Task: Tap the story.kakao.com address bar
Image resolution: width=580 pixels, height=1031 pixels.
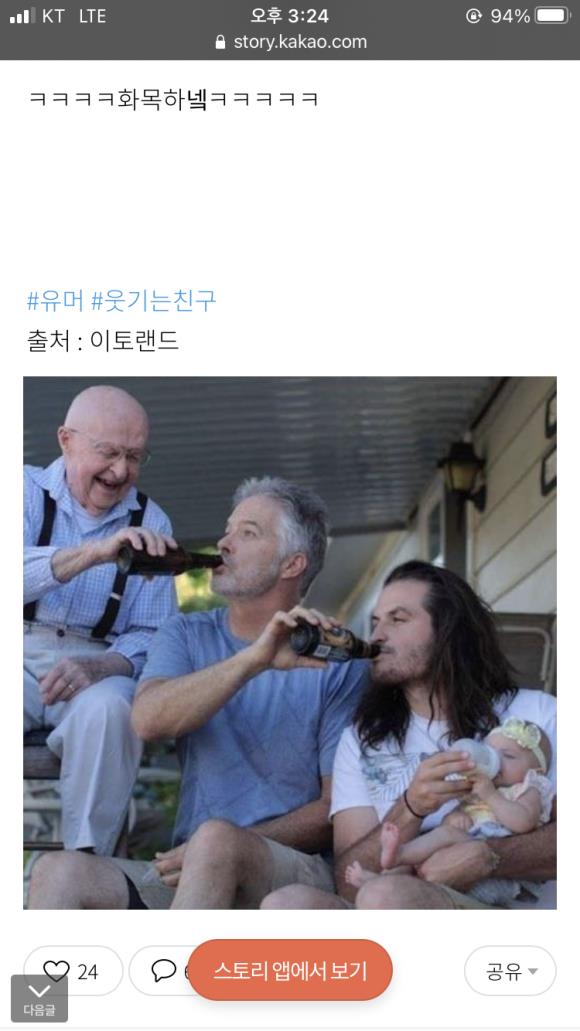Action: tap(290, 42)
